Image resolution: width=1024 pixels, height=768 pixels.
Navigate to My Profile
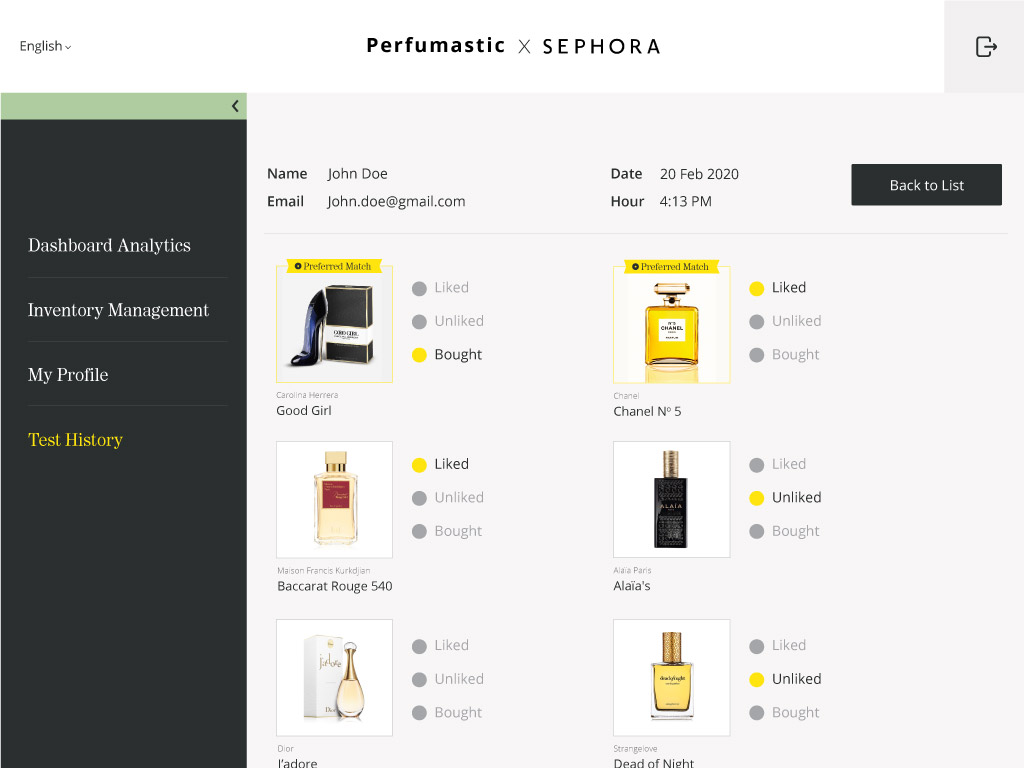tap(68, 375)
